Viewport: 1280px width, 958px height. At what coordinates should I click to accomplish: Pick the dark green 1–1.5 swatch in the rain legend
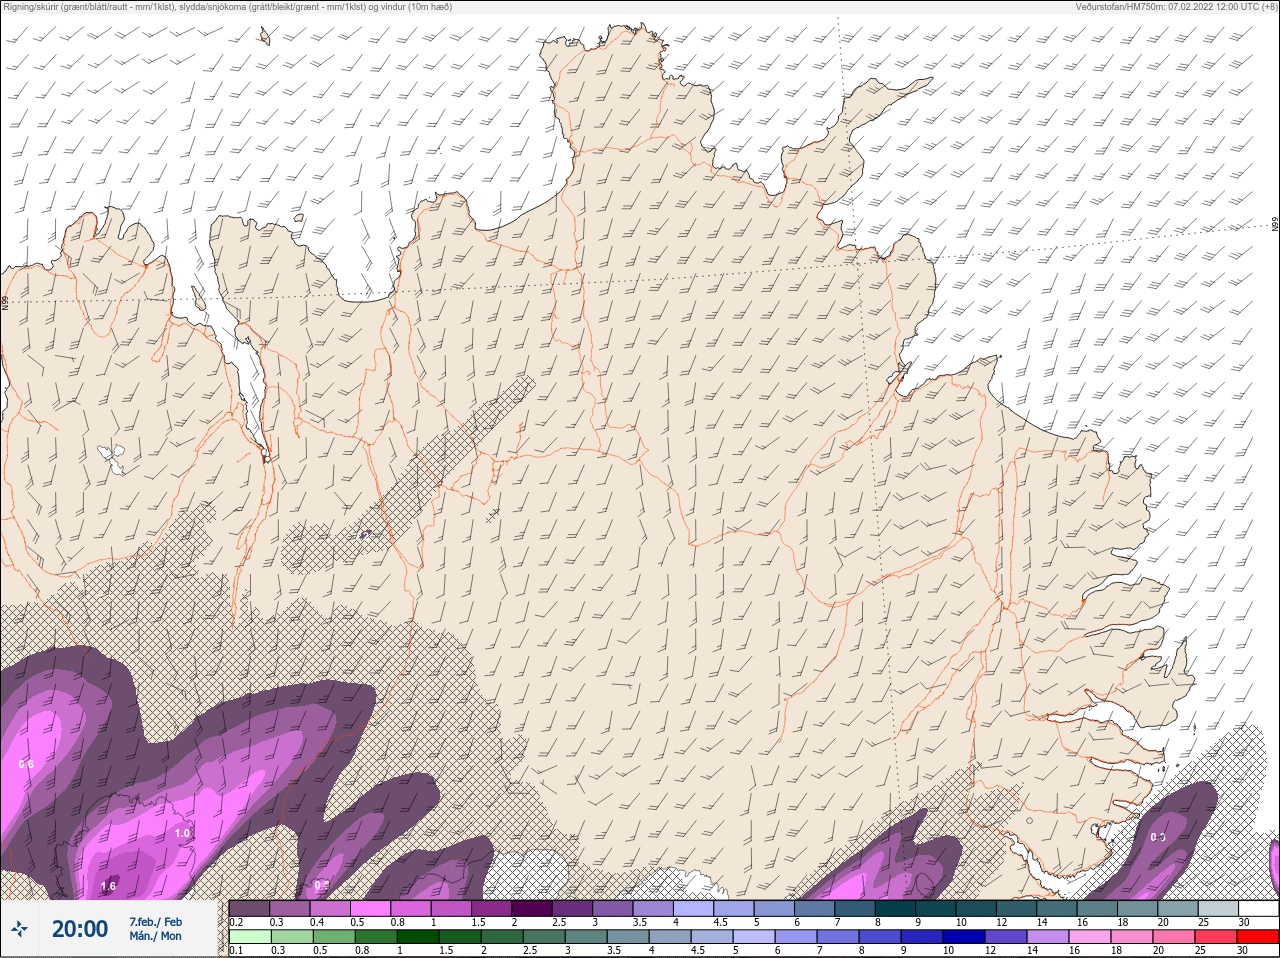pyautogui.click(x=417, y=937)
